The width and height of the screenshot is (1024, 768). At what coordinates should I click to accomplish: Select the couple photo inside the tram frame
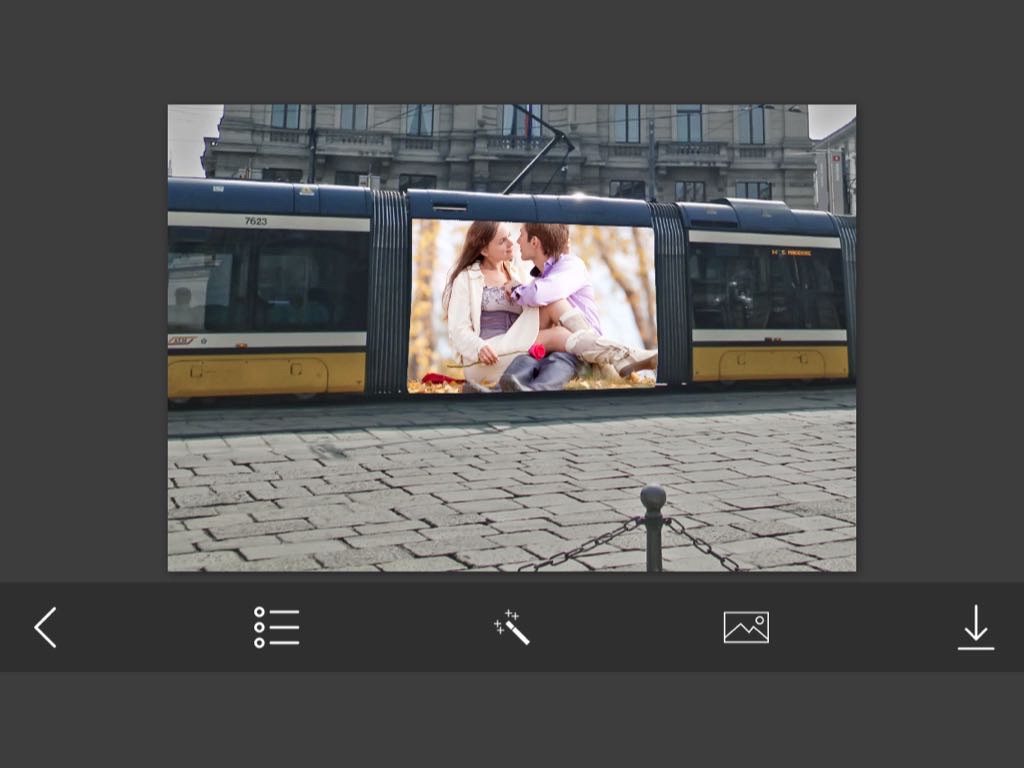point(532,306)
